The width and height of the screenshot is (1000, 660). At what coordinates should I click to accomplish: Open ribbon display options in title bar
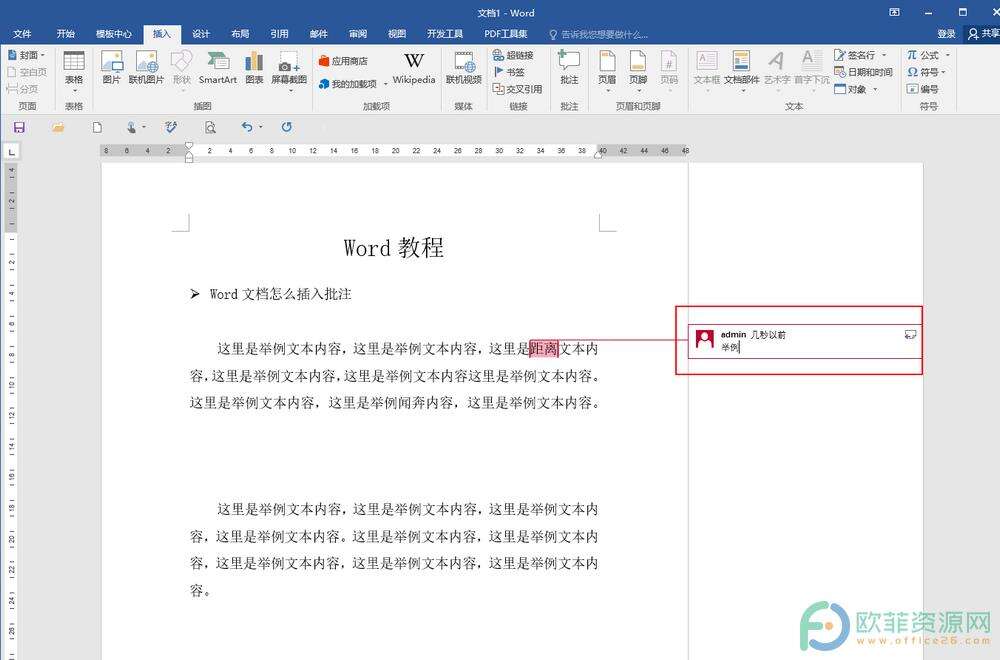tap(895, 12)
